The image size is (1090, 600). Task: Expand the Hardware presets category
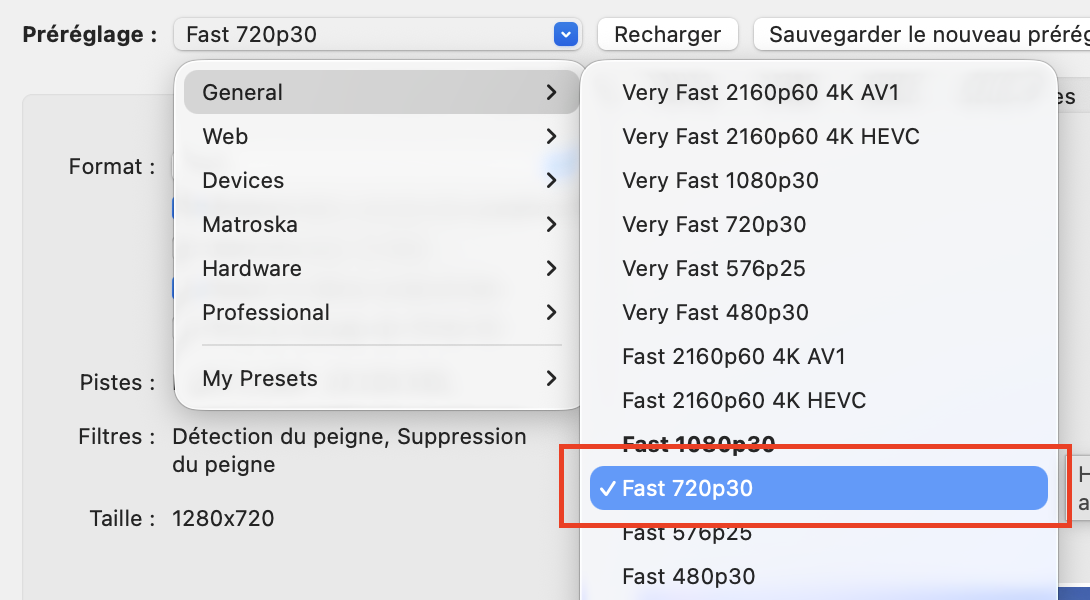pyautogui.click(x=380, y=269)
